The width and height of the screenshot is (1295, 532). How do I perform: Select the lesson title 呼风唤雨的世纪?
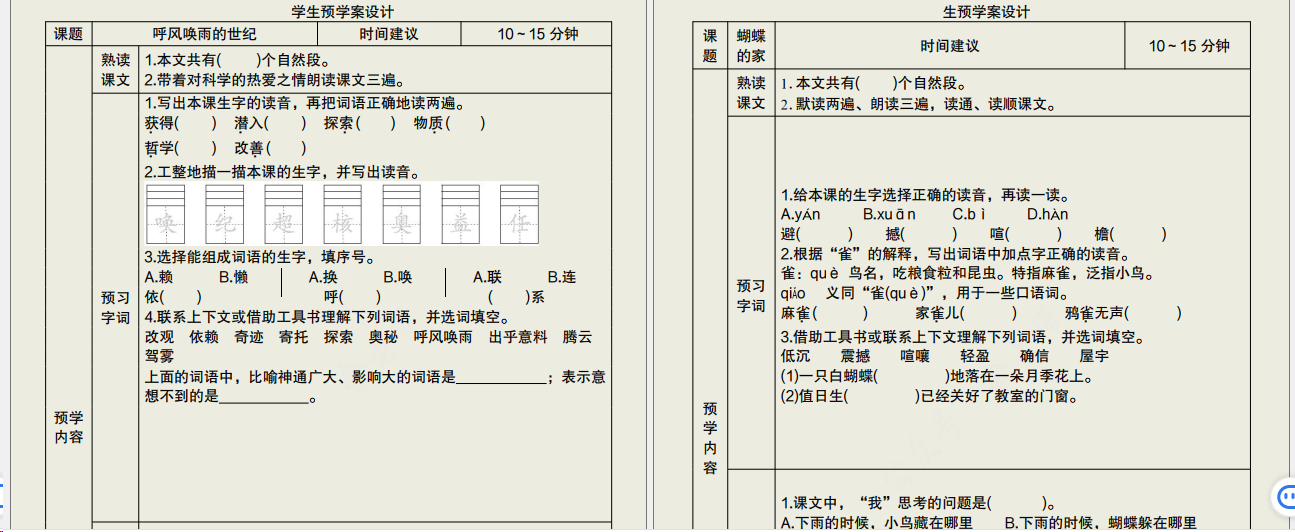pos(204,34)
